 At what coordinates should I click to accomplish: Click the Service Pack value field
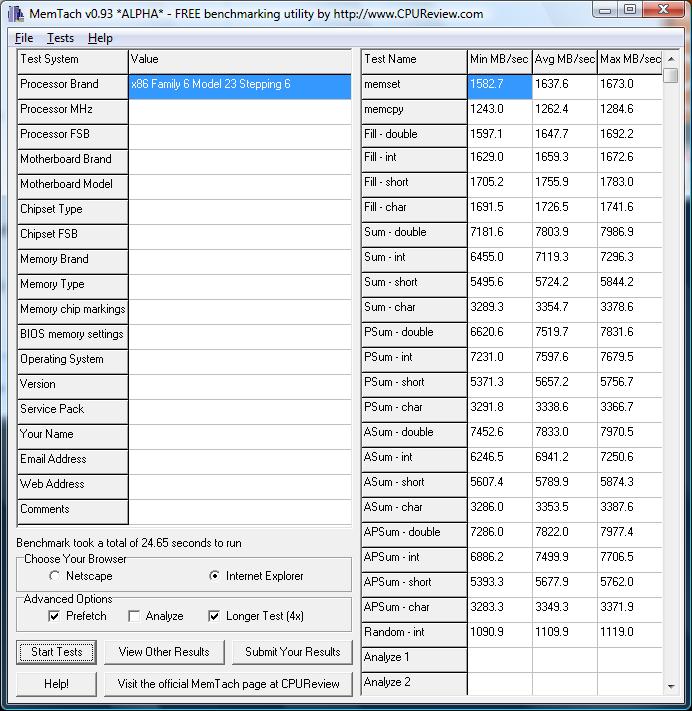(x=240, y=411)
